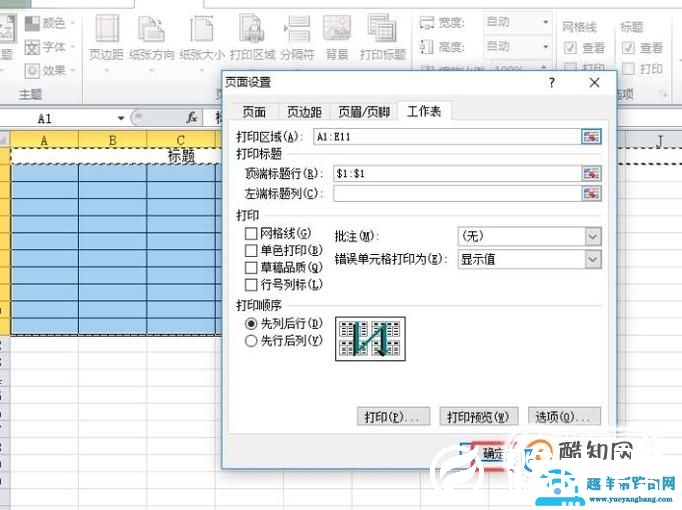Click range selector icon for 左端标题列

(x=591, y=193)
